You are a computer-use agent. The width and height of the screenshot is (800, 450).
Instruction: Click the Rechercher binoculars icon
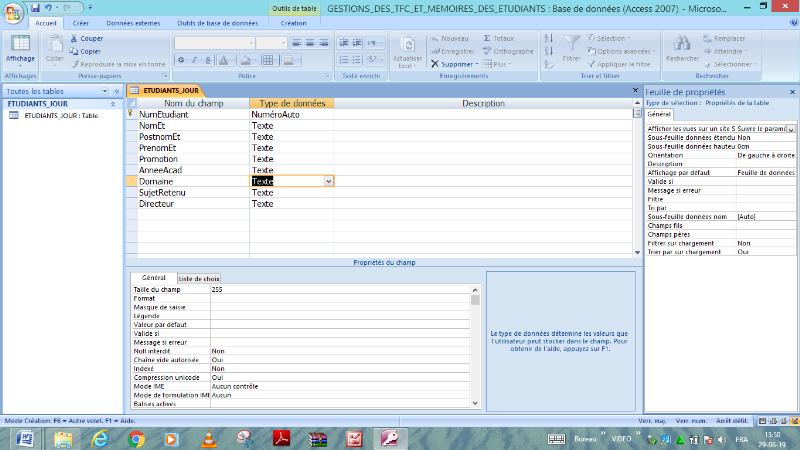click(682, 45)
